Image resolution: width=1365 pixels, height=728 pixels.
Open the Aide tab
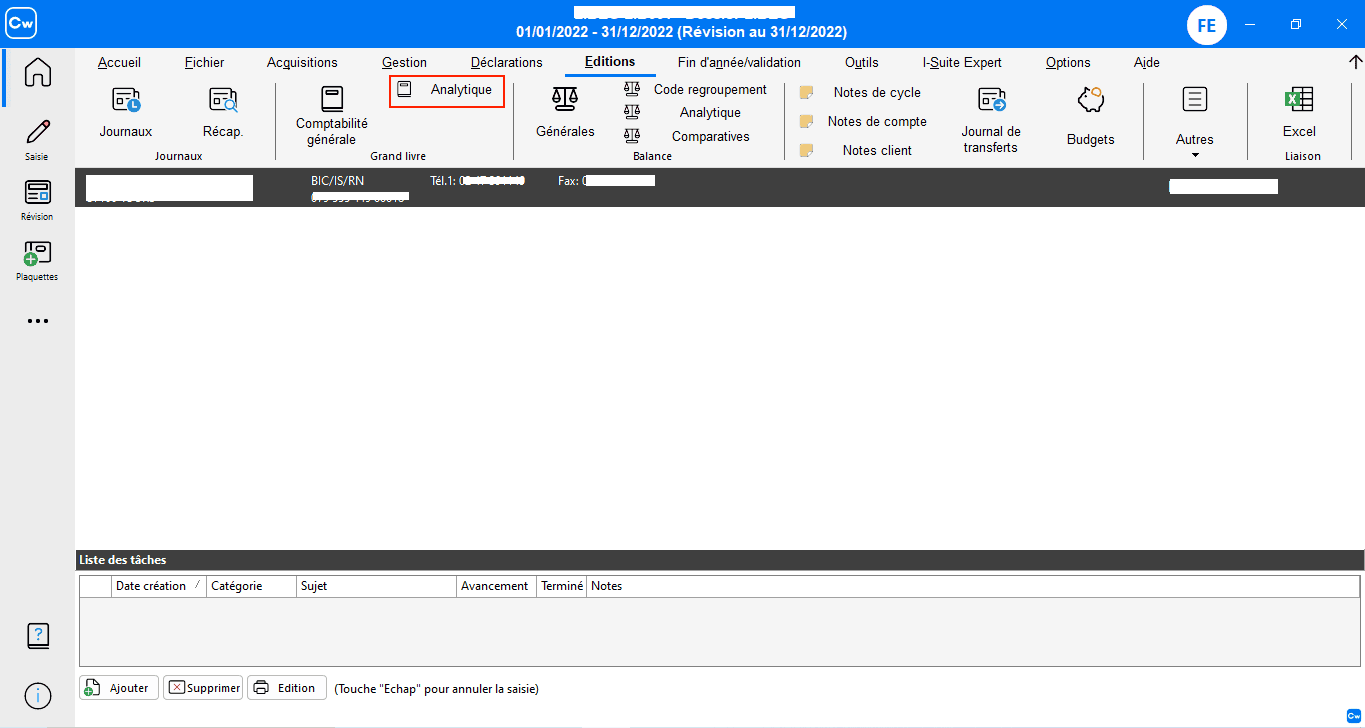pos(1147,62)
